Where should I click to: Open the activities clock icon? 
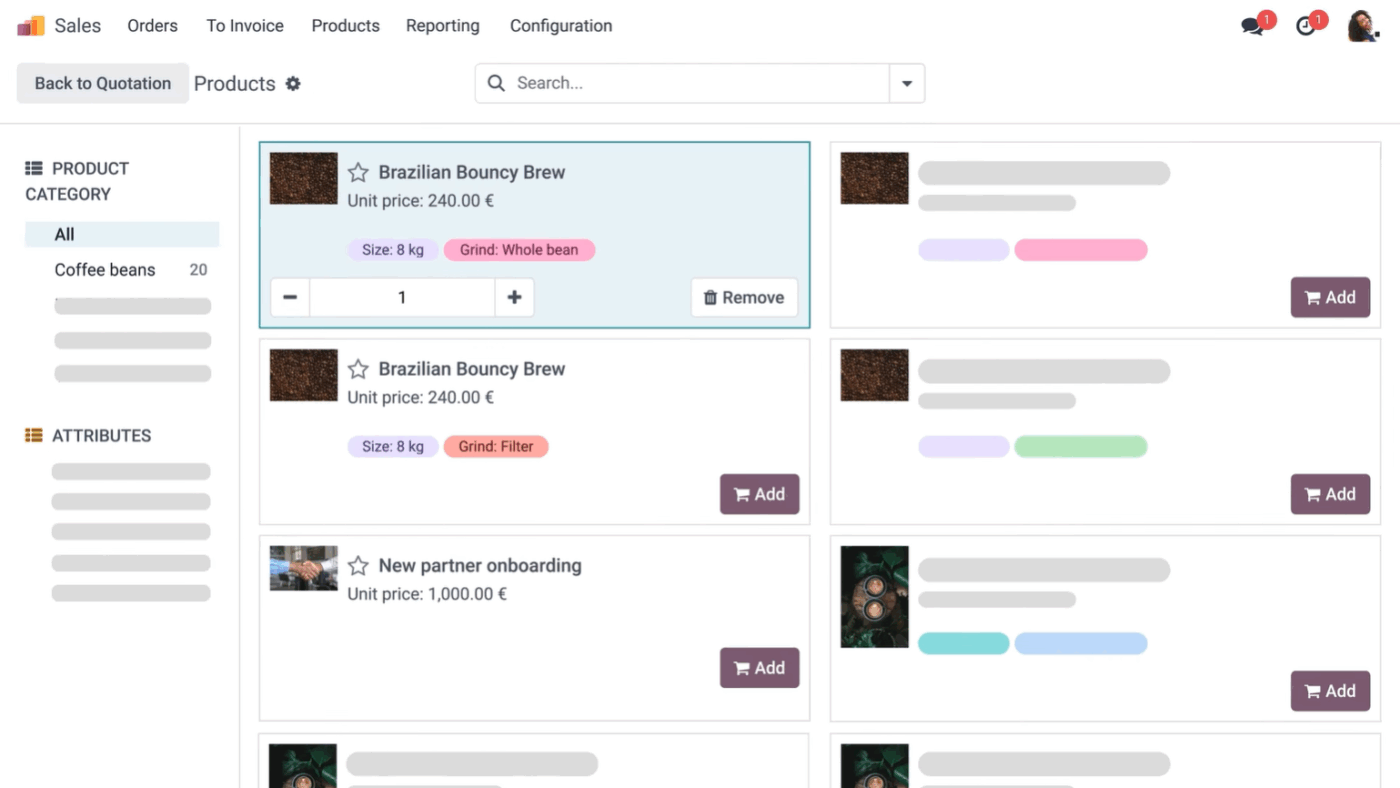[1306, 26]
